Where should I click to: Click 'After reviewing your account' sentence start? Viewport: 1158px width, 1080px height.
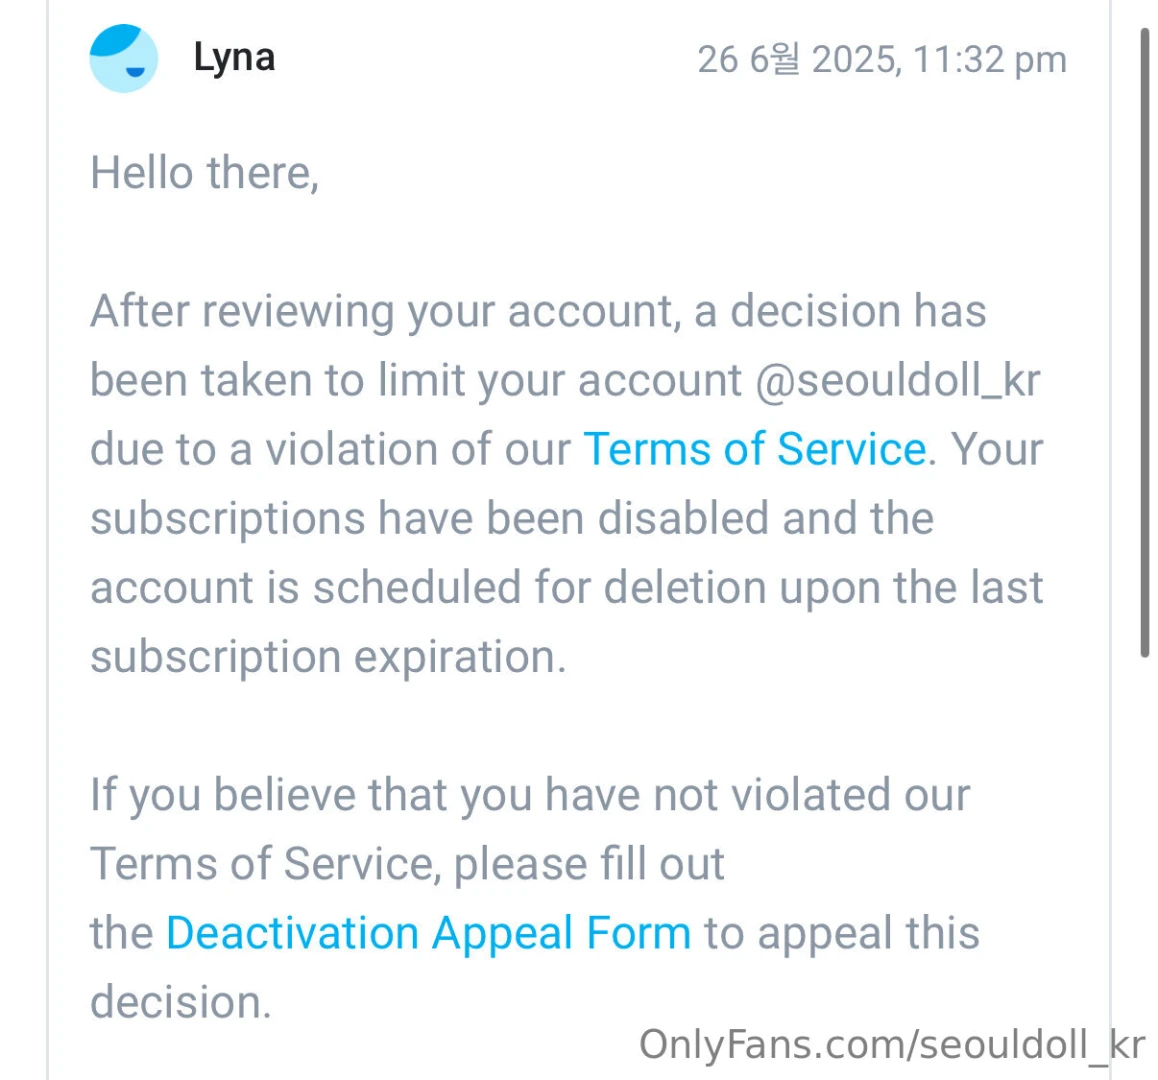pyautogui.click(x=384, y=310)
